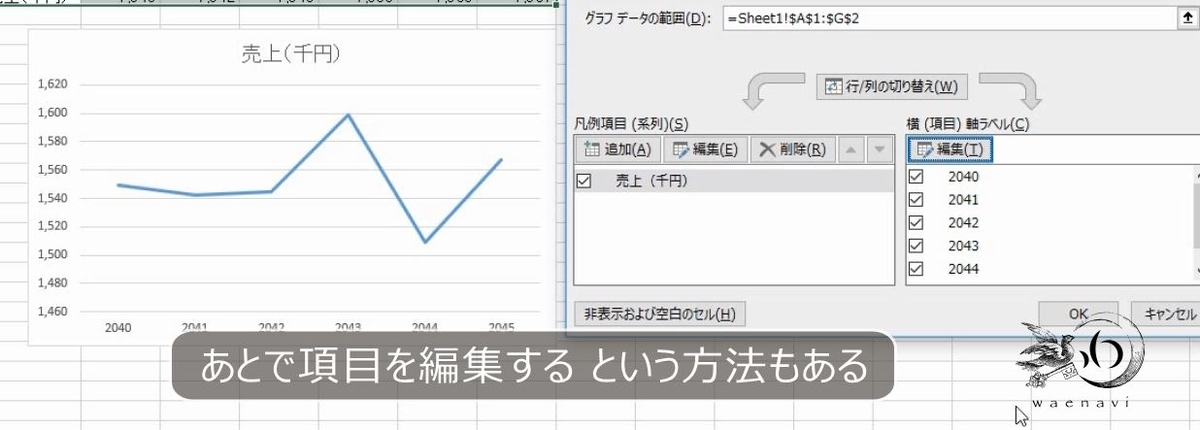The width and height of the screenshot is (1200, 430).
Task: Click the 1,540 value axis label
Action: (53, 198)
